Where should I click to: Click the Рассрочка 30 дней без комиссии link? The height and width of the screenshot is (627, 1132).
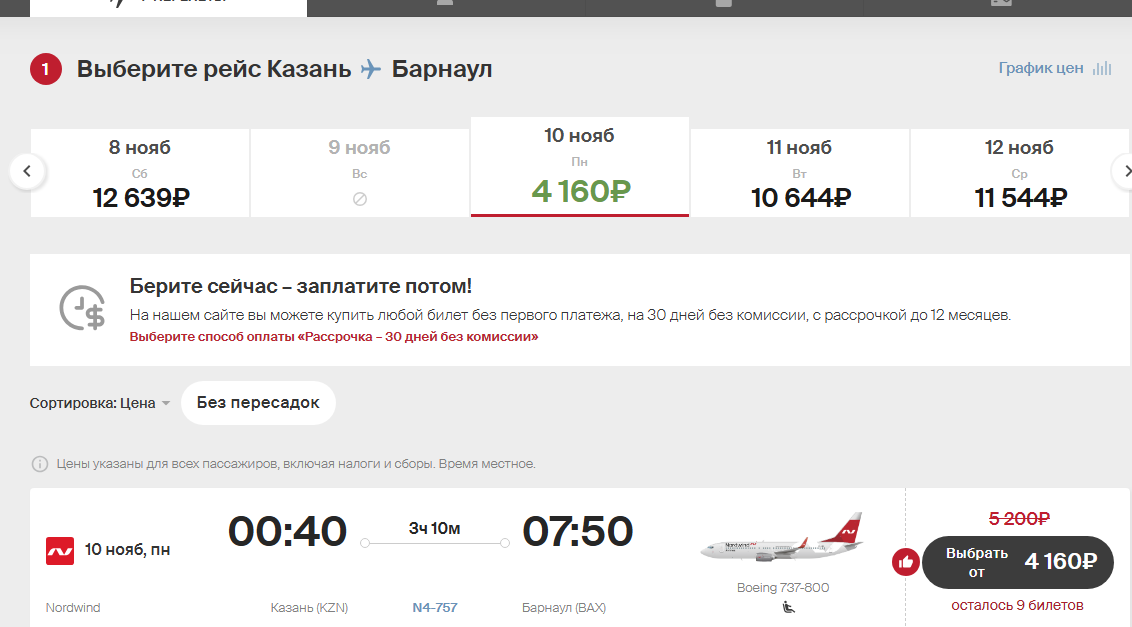[334, 337]
